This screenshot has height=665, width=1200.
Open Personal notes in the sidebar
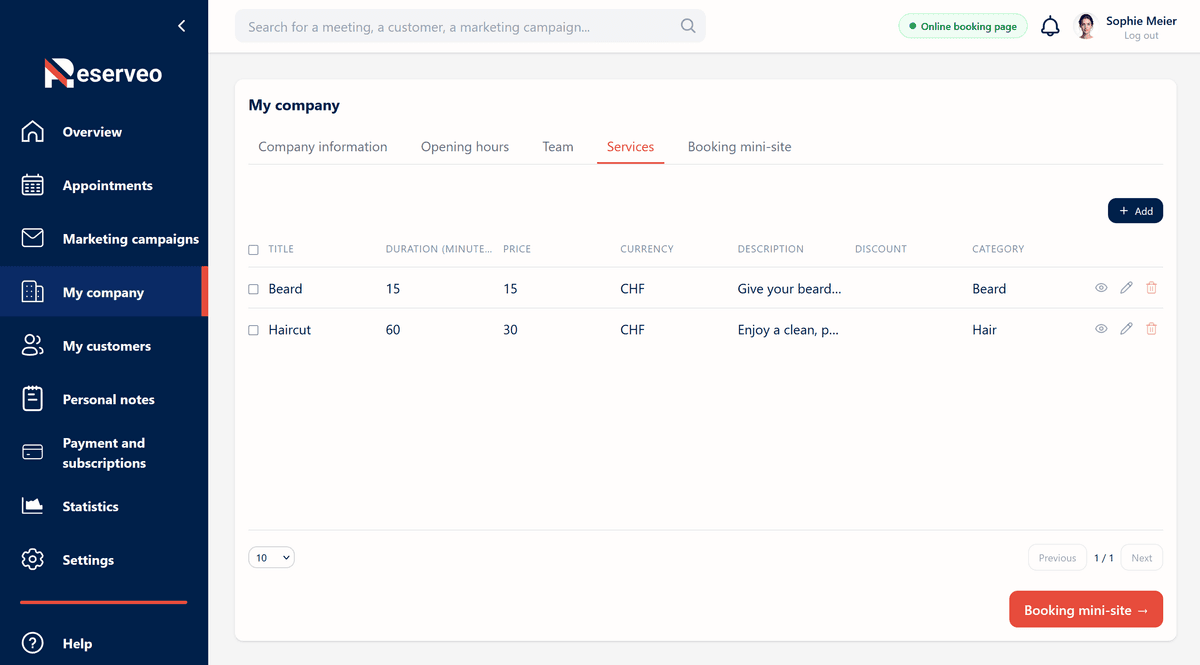coord(108,399)
